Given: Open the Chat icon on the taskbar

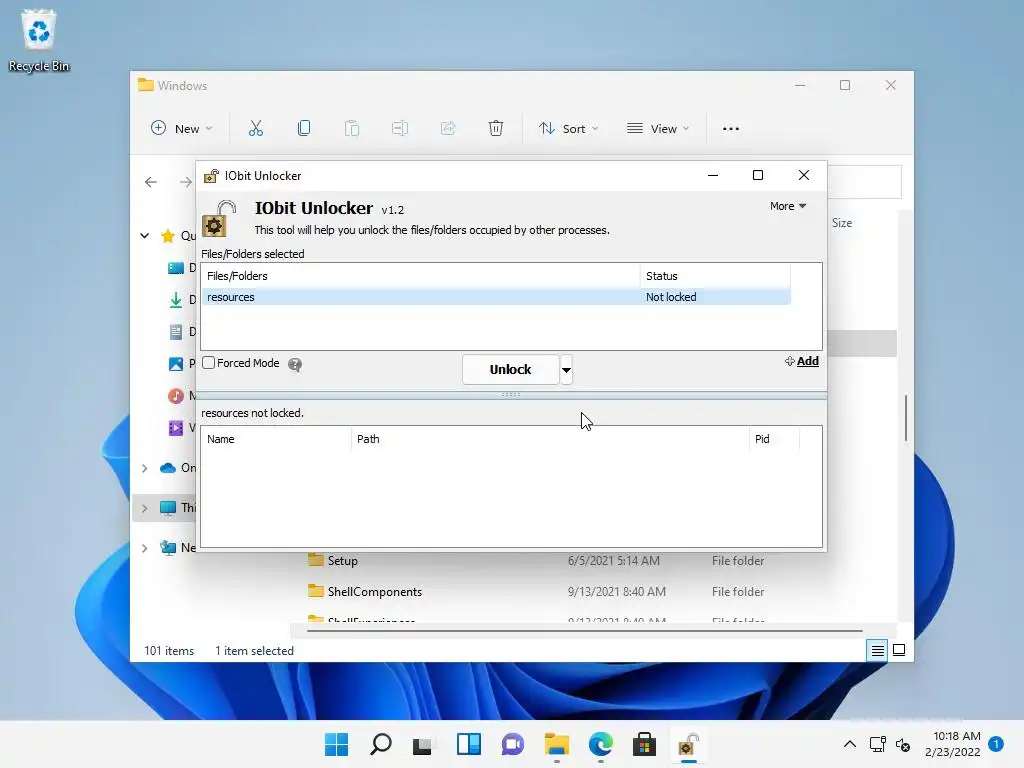Looking at the screenshot, I should coord(513,744).
